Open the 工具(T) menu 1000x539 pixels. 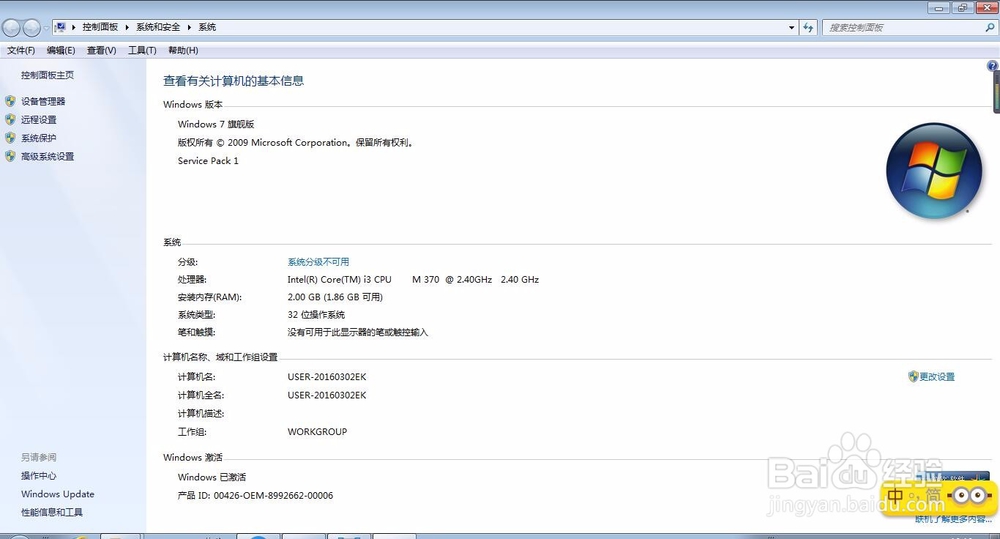[x=142, y=50]
